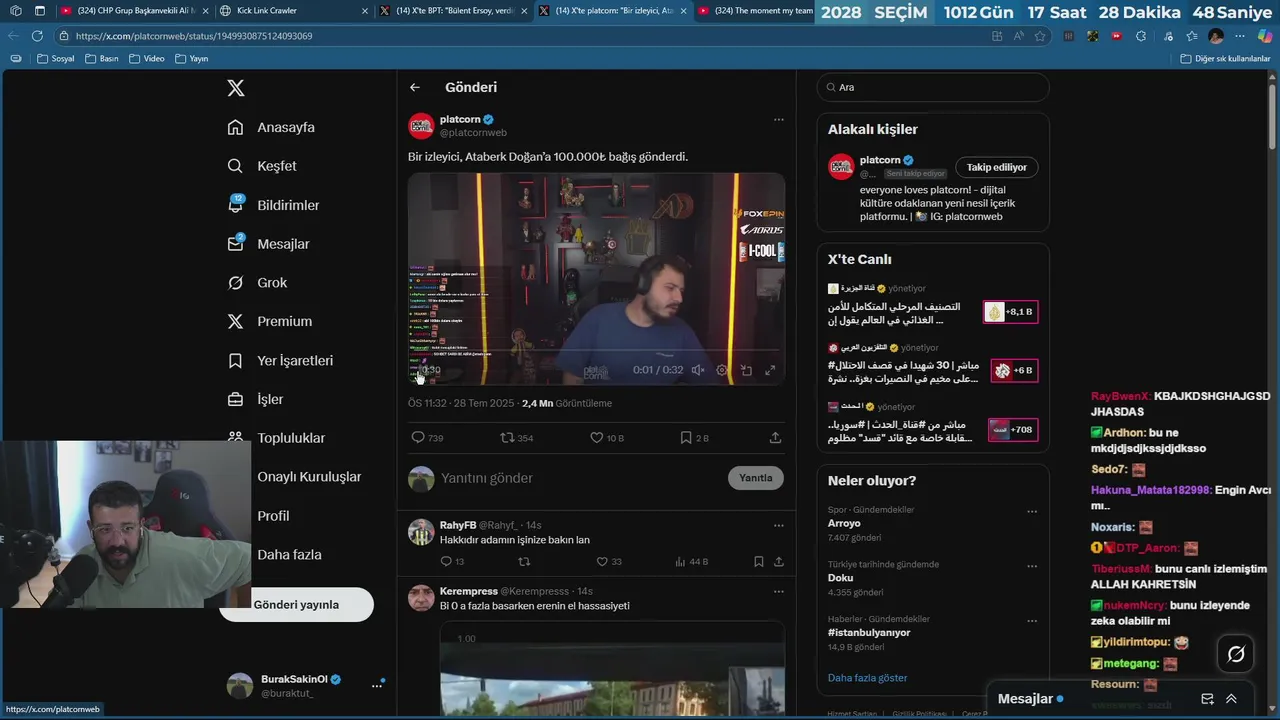
Task: Repost the platcorn post (354)
Action: click(517, 438)
